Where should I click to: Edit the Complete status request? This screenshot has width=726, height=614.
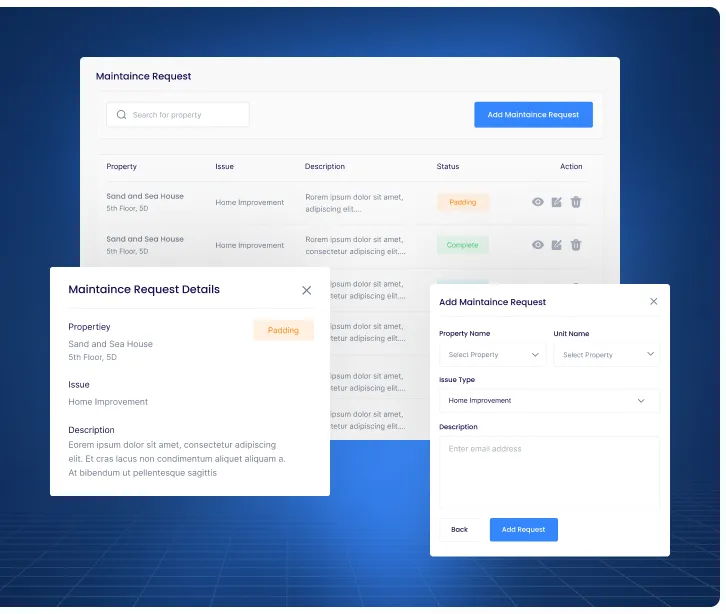(557, 245)
